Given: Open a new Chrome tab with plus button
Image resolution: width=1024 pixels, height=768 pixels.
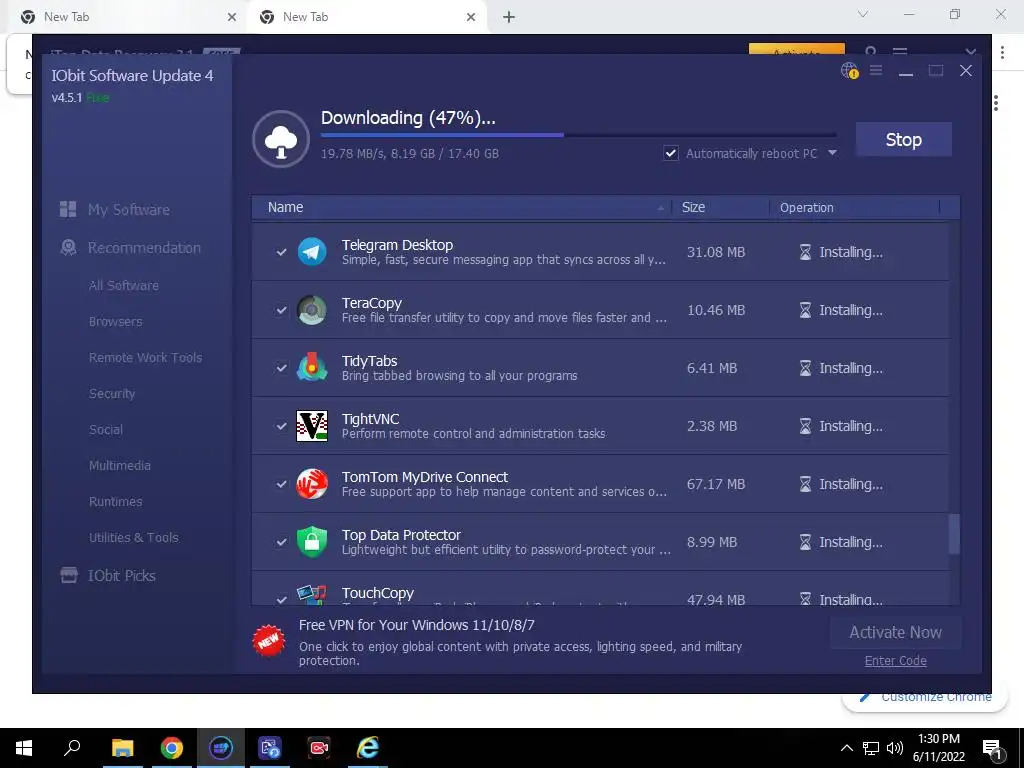Looking at the screenshot, I should [509, 17].
